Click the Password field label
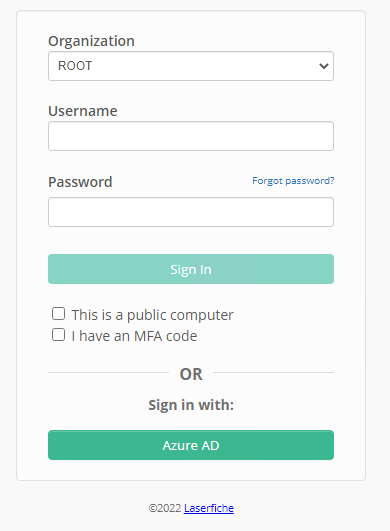Screen dimensions: 390x531 80,182
